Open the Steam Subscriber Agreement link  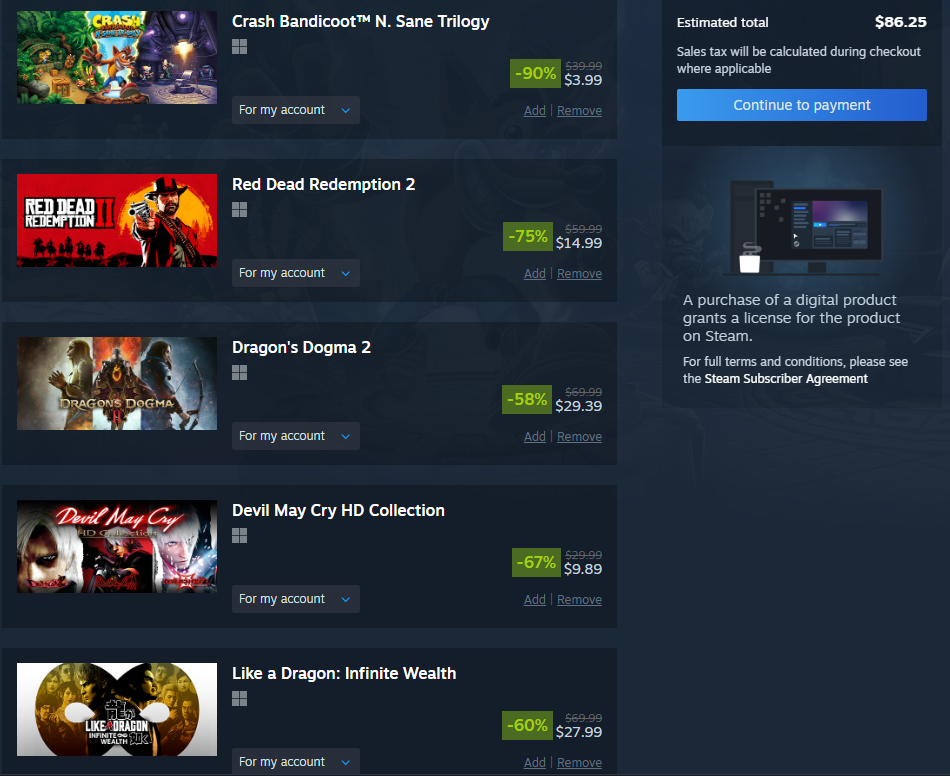pos(786,379)
